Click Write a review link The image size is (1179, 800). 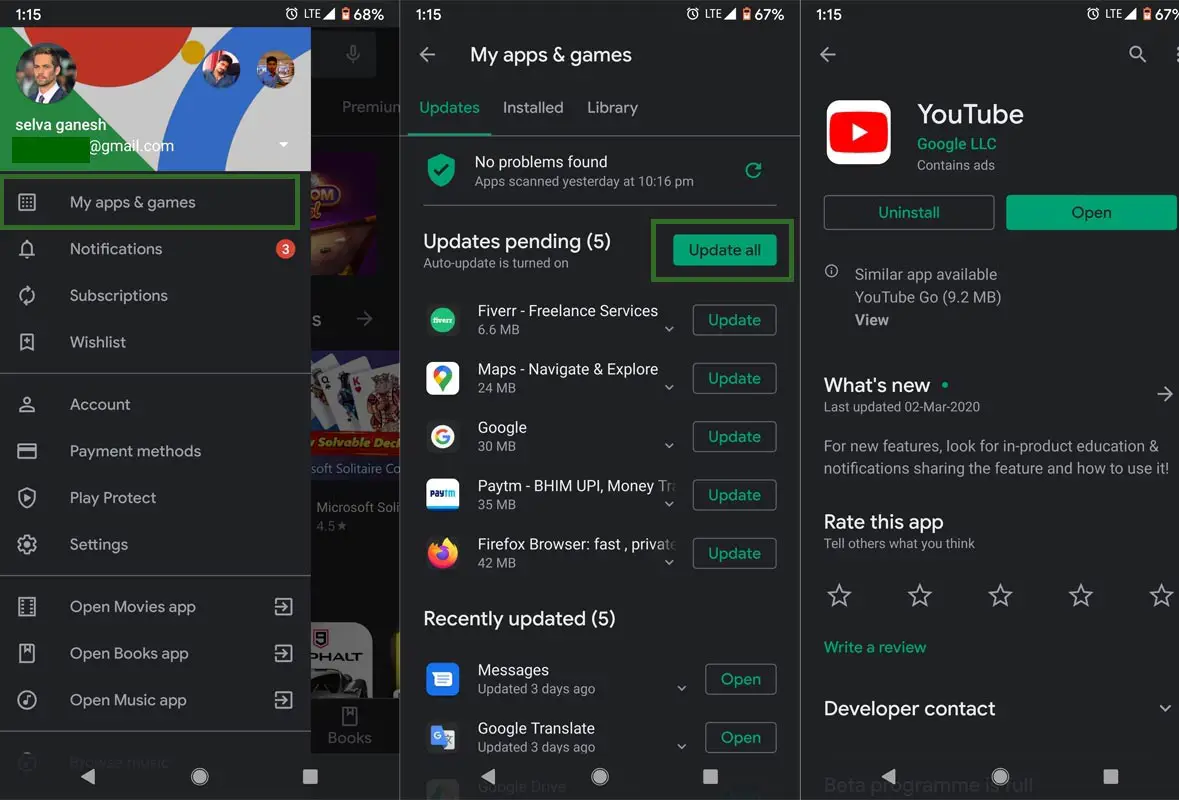[x=875, y=647]
